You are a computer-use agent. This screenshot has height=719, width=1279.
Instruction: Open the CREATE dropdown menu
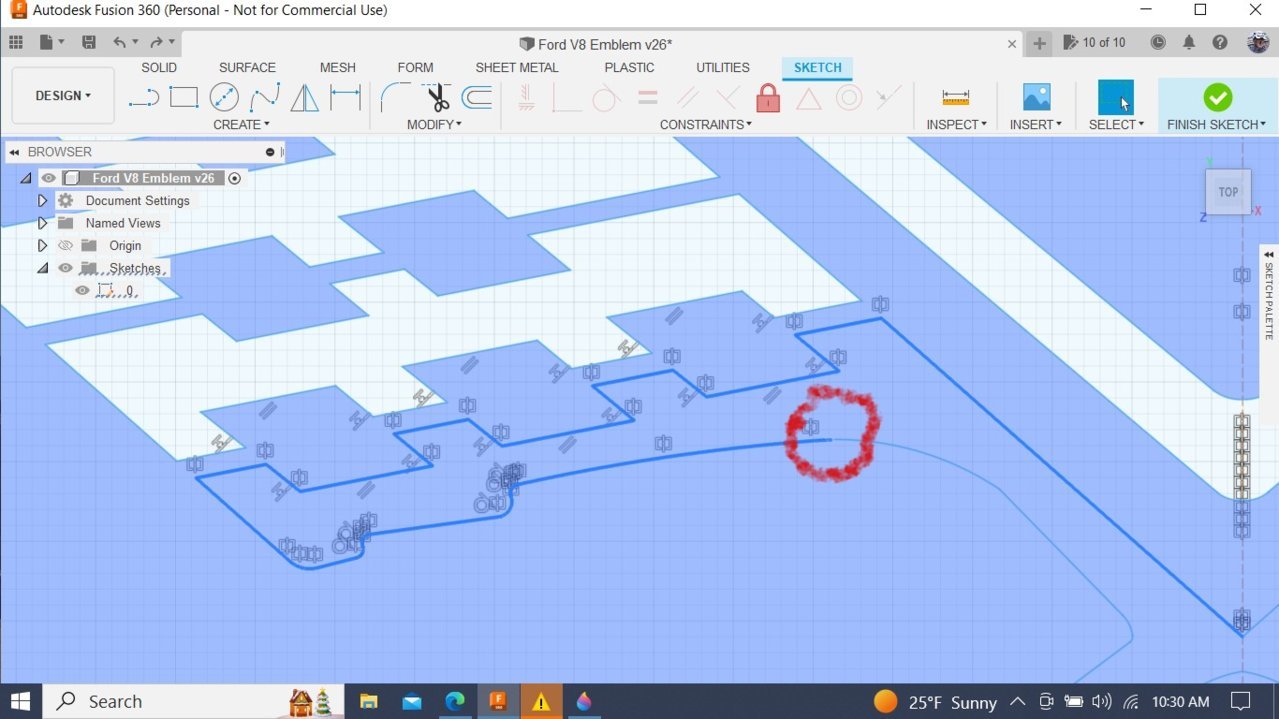(241, 125)
